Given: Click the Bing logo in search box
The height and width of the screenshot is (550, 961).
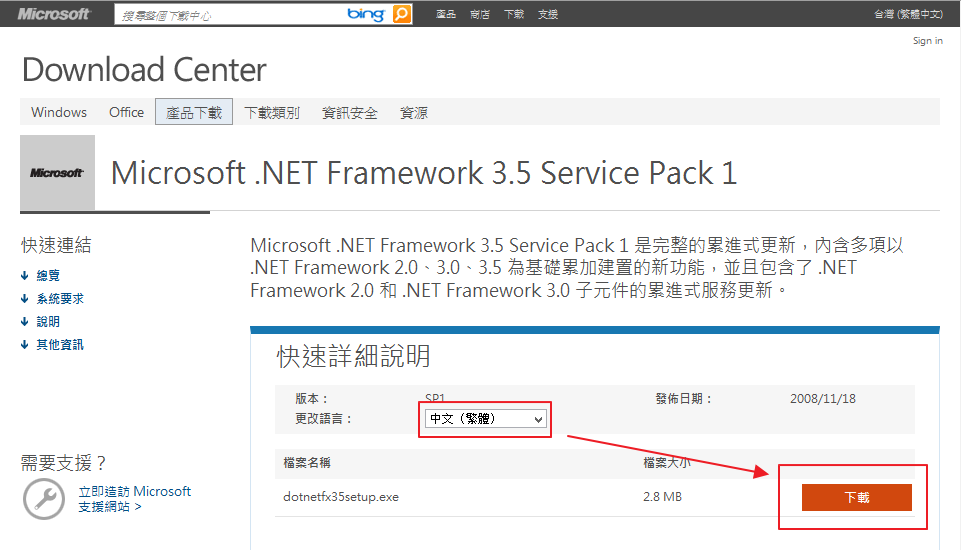Looking at the screenshot, I should click(x=366, y=14).
